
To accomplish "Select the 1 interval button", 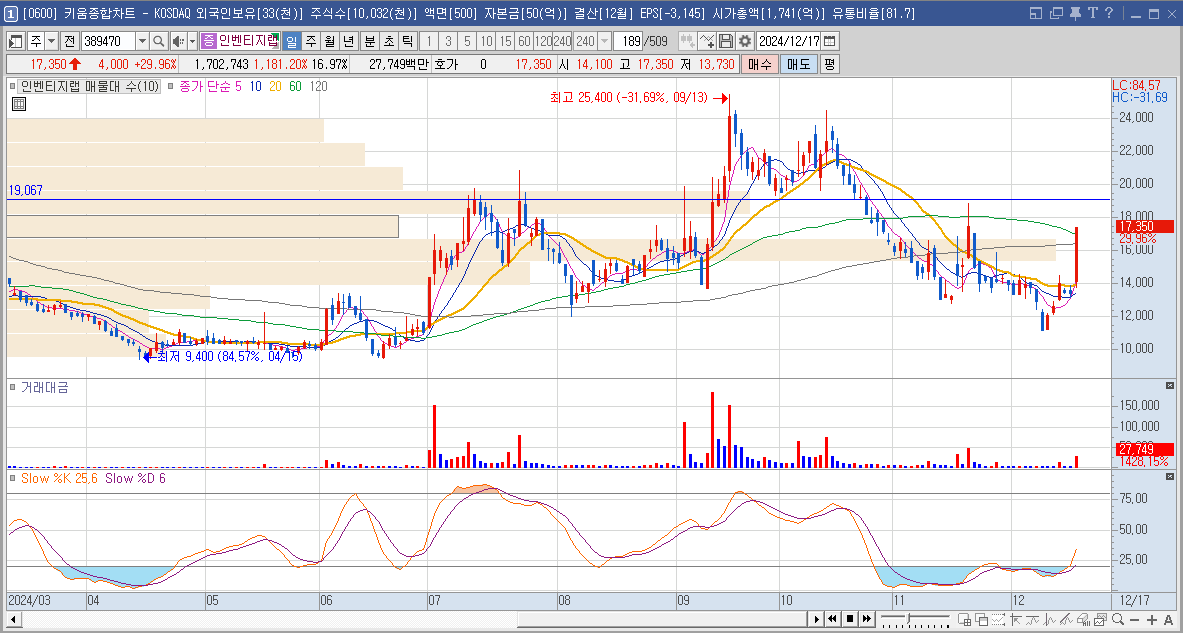I will click(x=429, y=41).
